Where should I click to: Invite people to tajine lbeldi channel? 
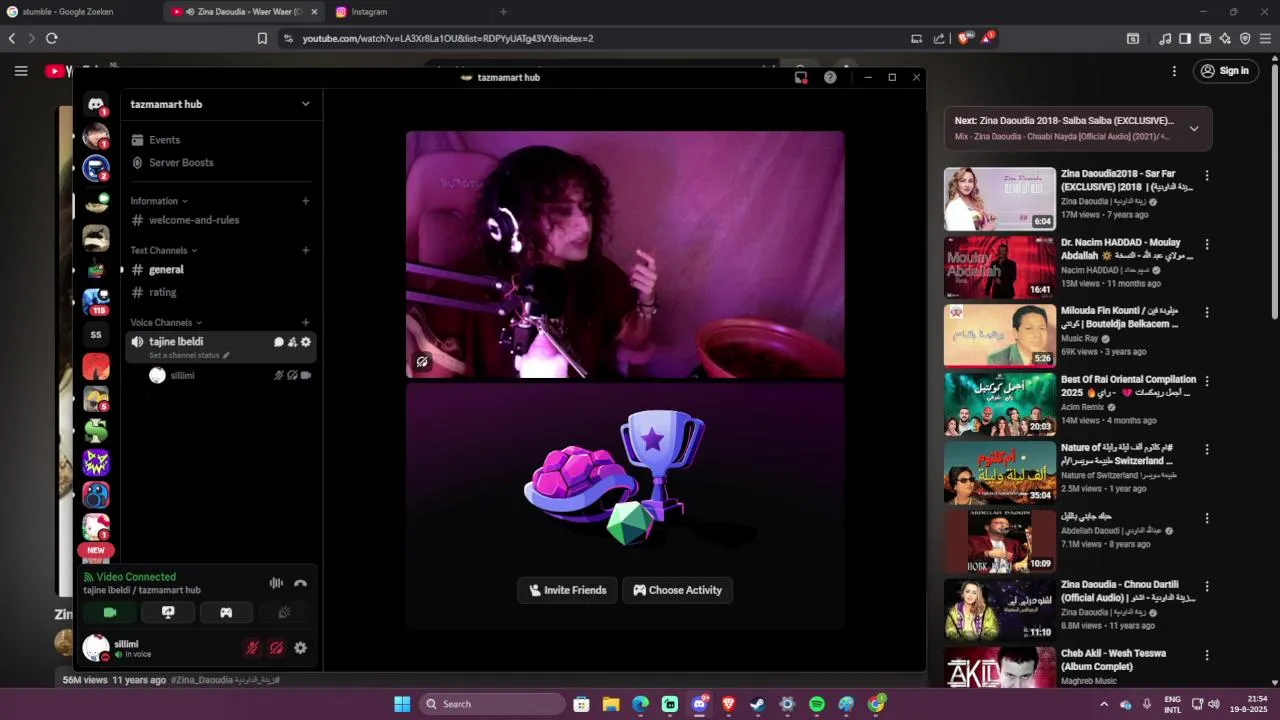click(x=292, y=342)
